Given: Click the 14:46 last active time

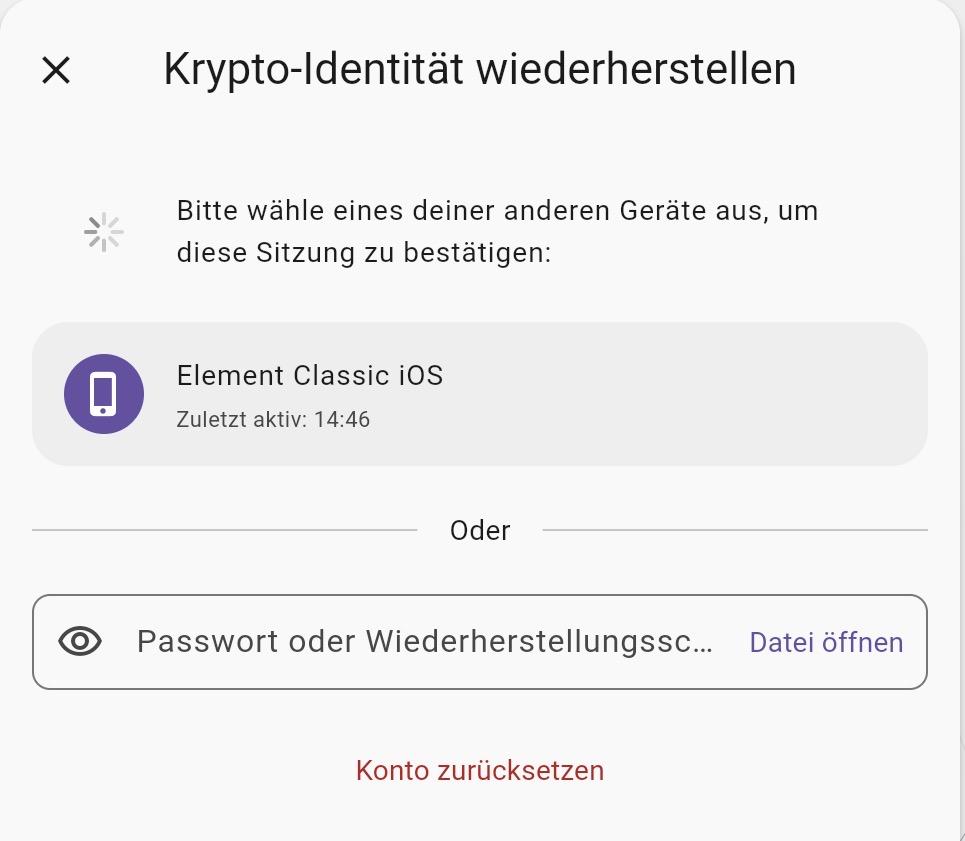Looking at the screenshot, I should pos(342,420).
